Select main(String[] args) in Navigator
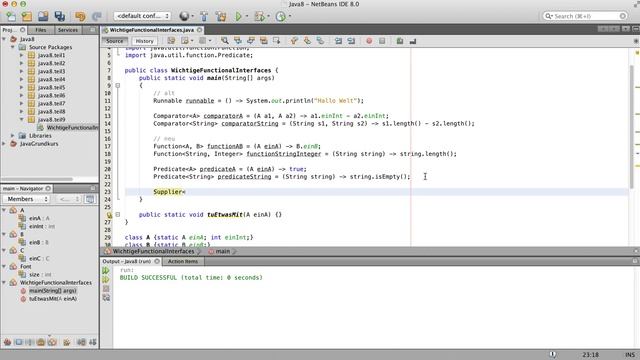 (x=53, y=291)
